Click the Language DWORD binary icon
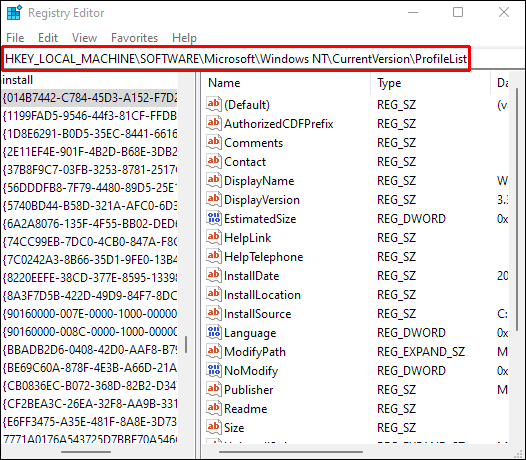The image size is (526, 460). [x=214, y=333]
